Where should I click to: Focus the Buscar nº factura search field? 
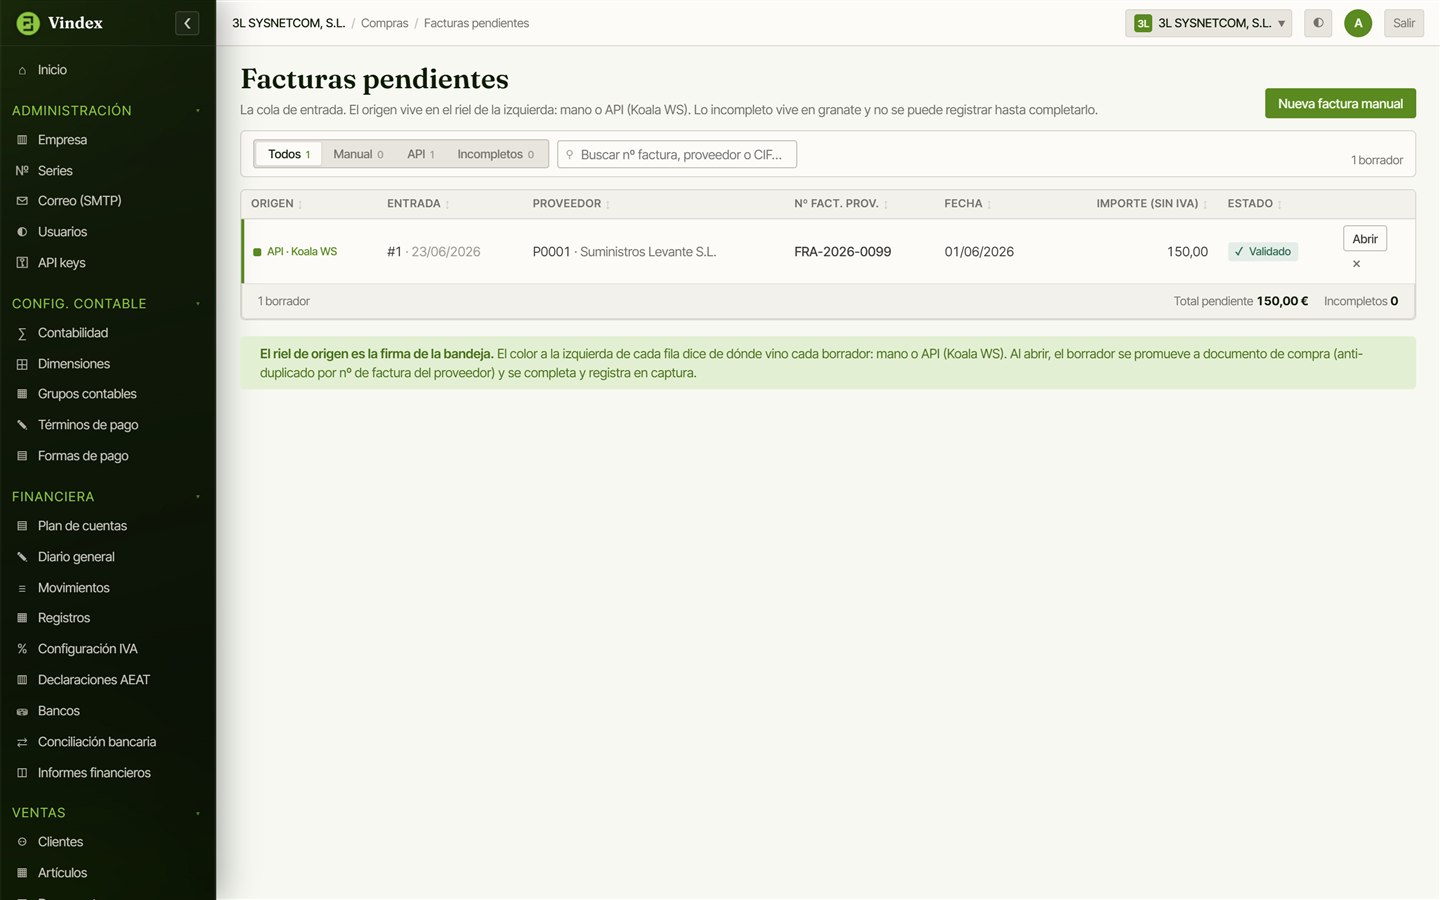coord(677,154)
